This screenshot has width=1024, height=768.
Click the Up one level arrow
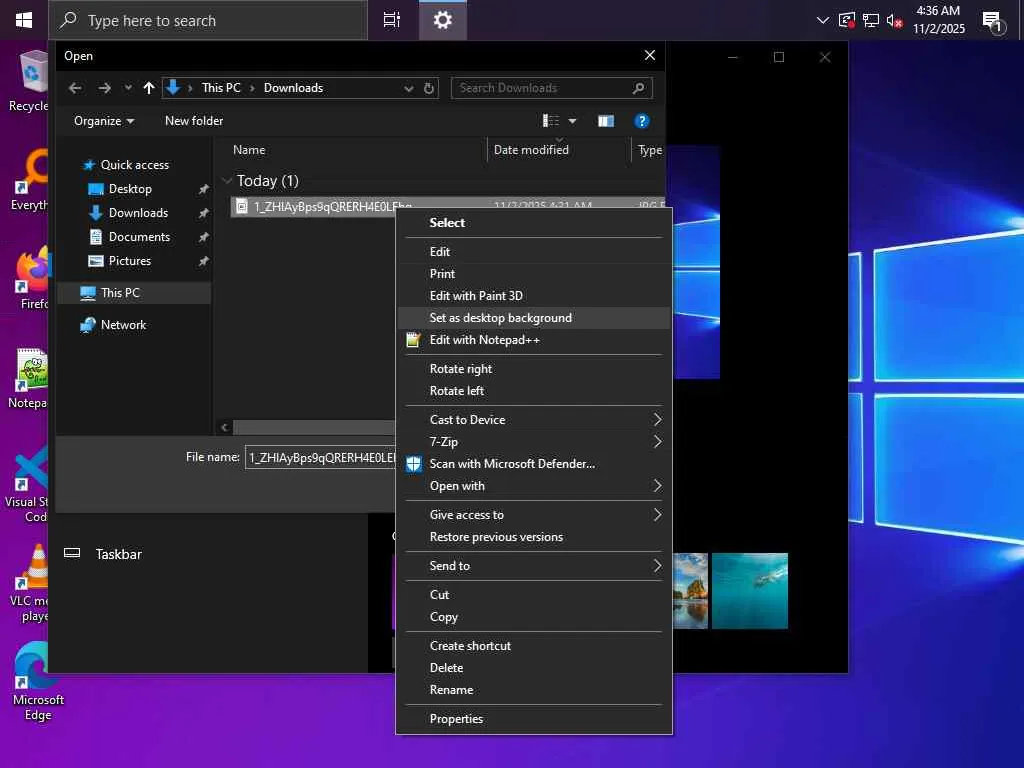(149, 88)
